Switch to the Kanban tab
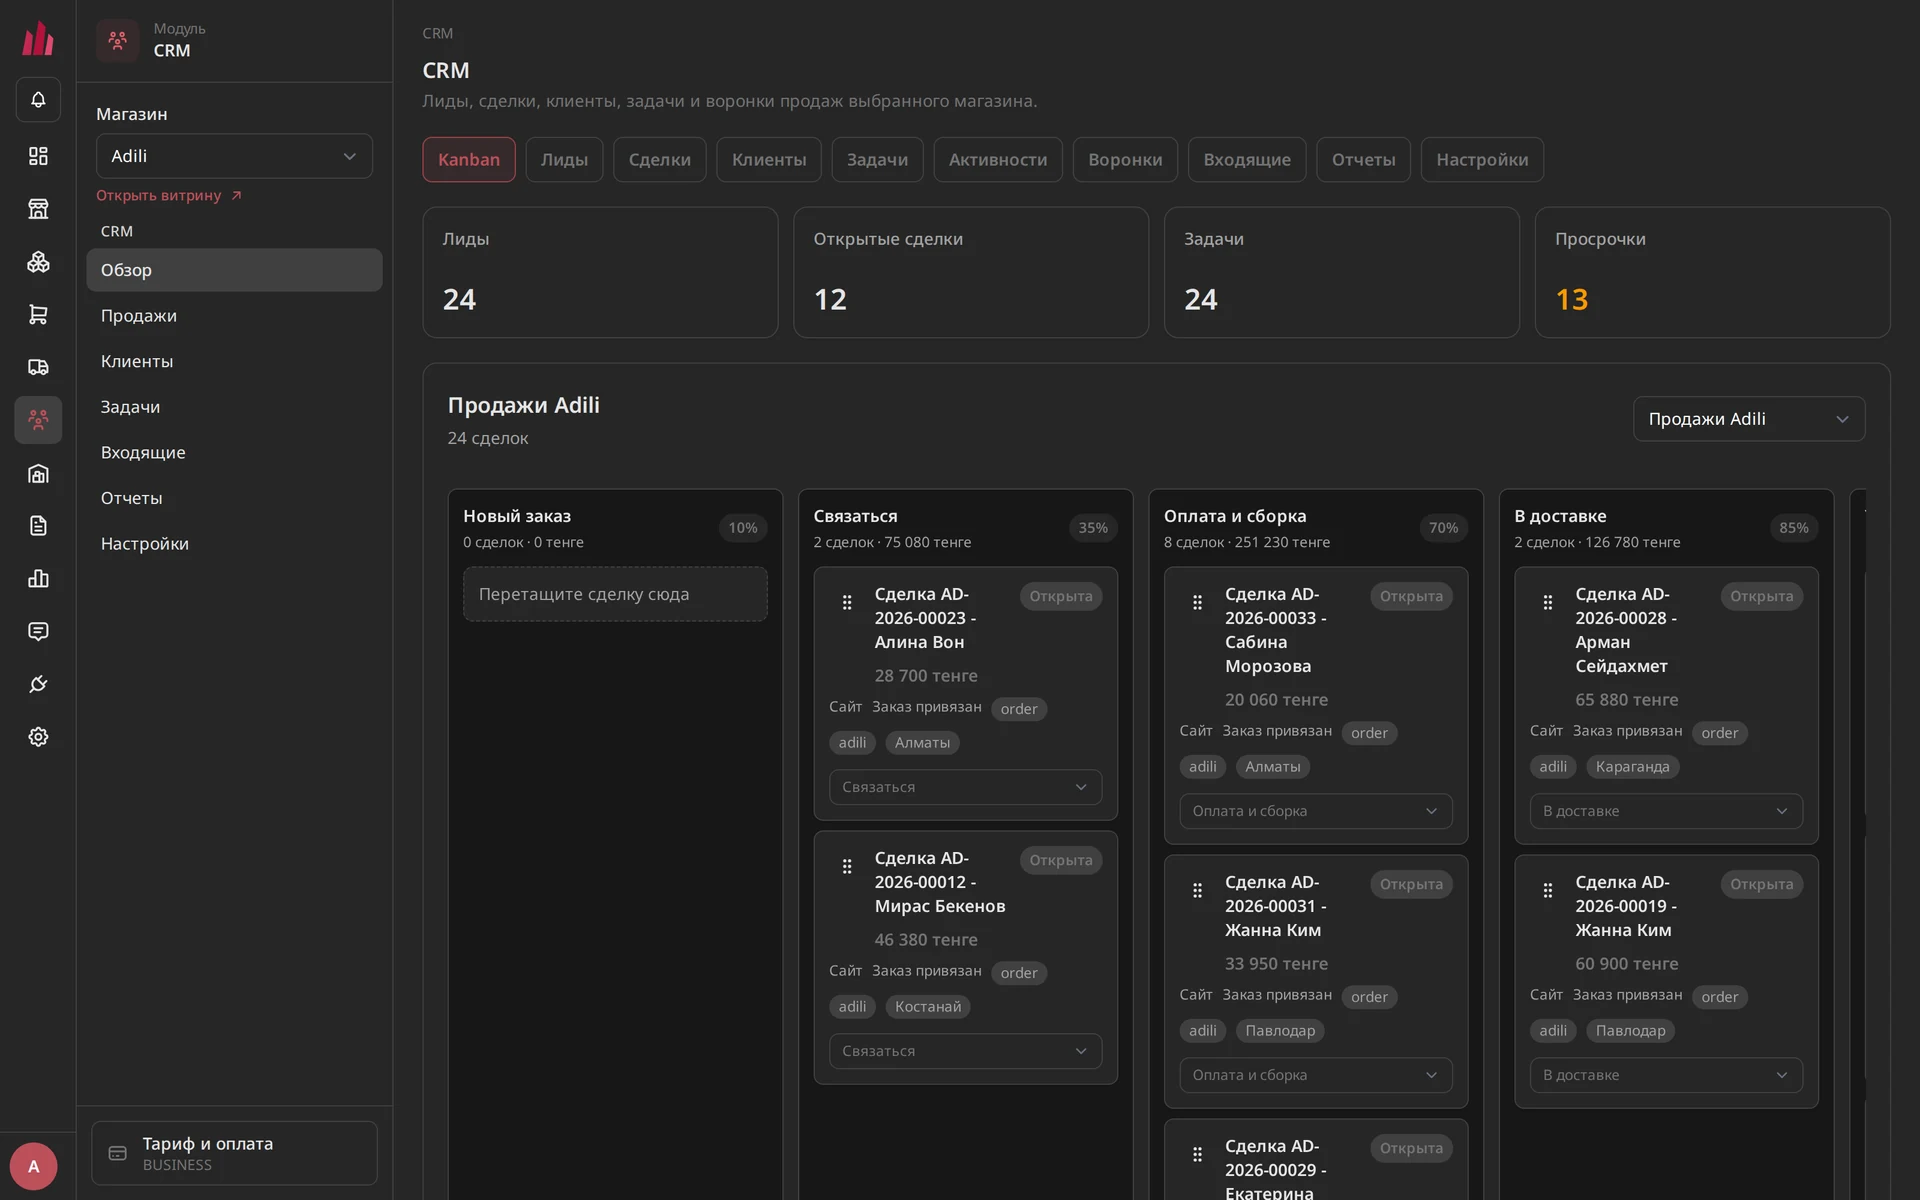The width and height of the screenshot is (1920, 1200). click(x=469, y=160)
